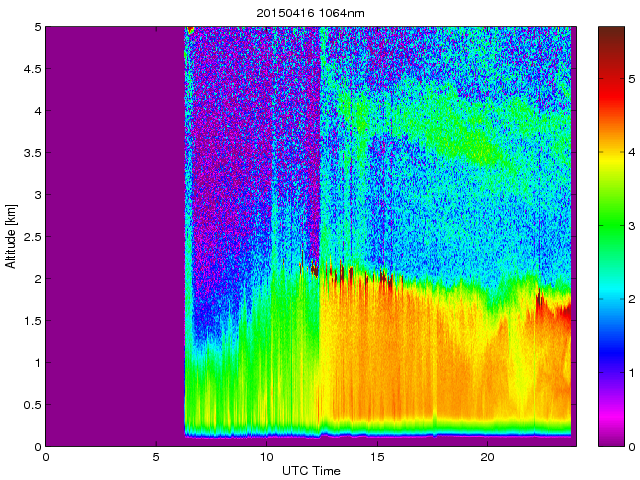640x480 pixels.
Task: Click the 'UTC Time' x-axis label
Action: coord(311,471)
